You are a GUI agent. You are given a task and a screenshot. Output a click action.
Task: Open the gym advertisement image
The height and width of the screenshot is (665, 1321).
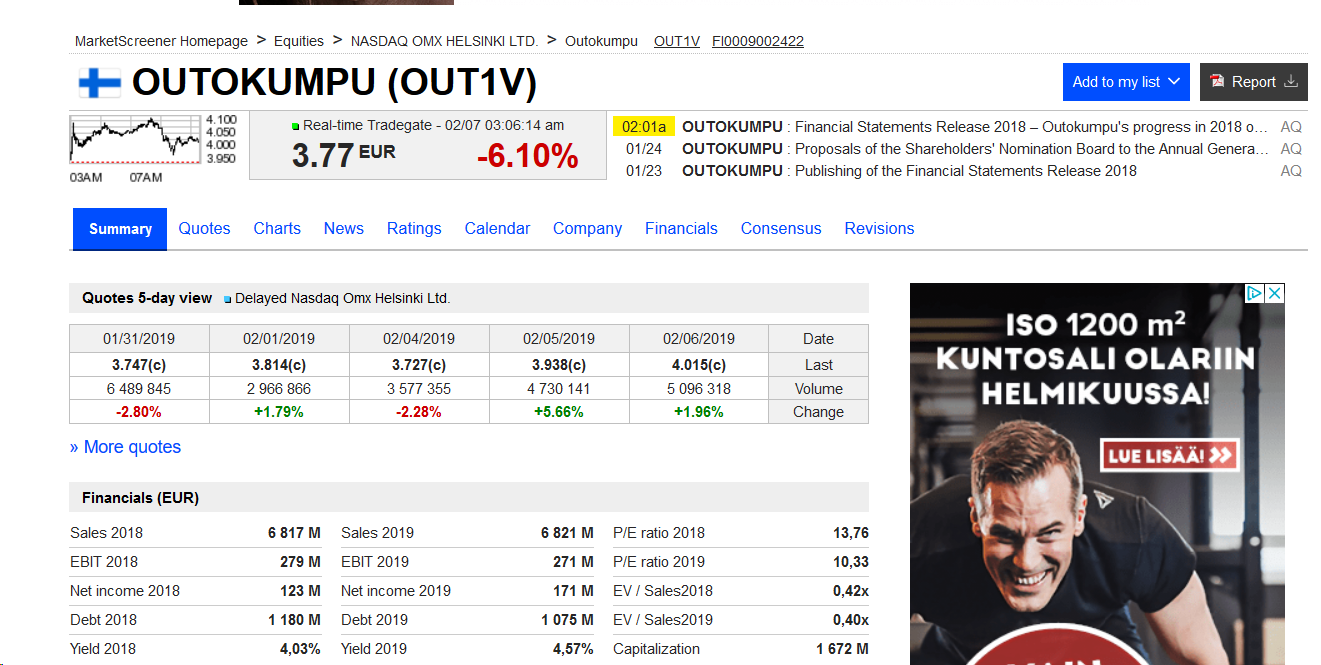pos(1097,474)
